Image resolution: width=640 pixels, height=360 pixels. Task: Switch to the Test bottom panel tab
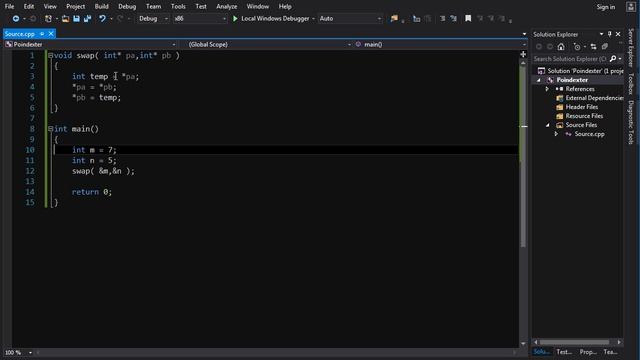coord(564,352)
